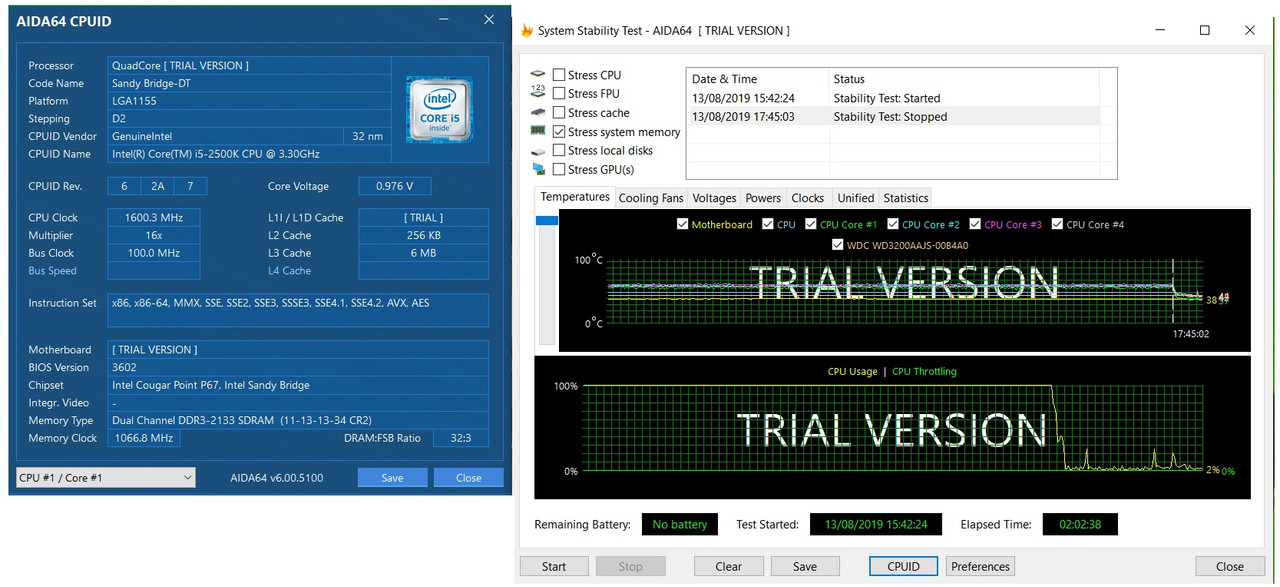The height and width of the screenshot is (587, 1280).
Task: Click the Date & Time column header
Action: tap(758, 79)
